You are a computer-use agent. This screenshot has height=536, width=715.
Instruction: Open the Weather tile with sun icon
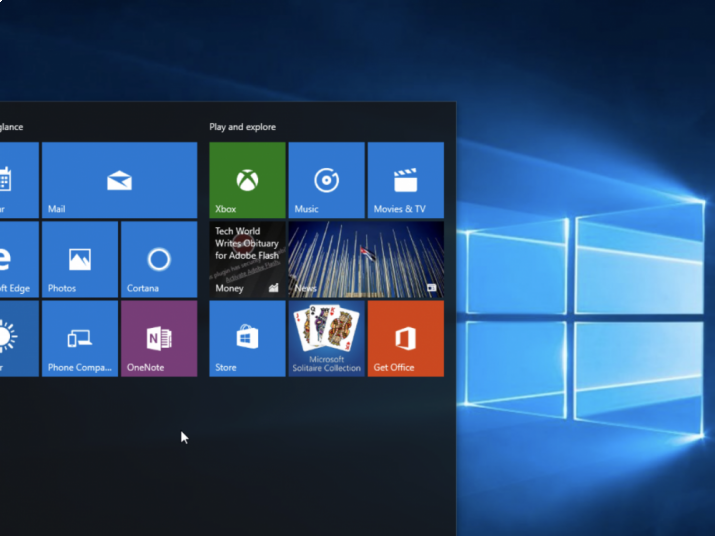tap(19, 338)
